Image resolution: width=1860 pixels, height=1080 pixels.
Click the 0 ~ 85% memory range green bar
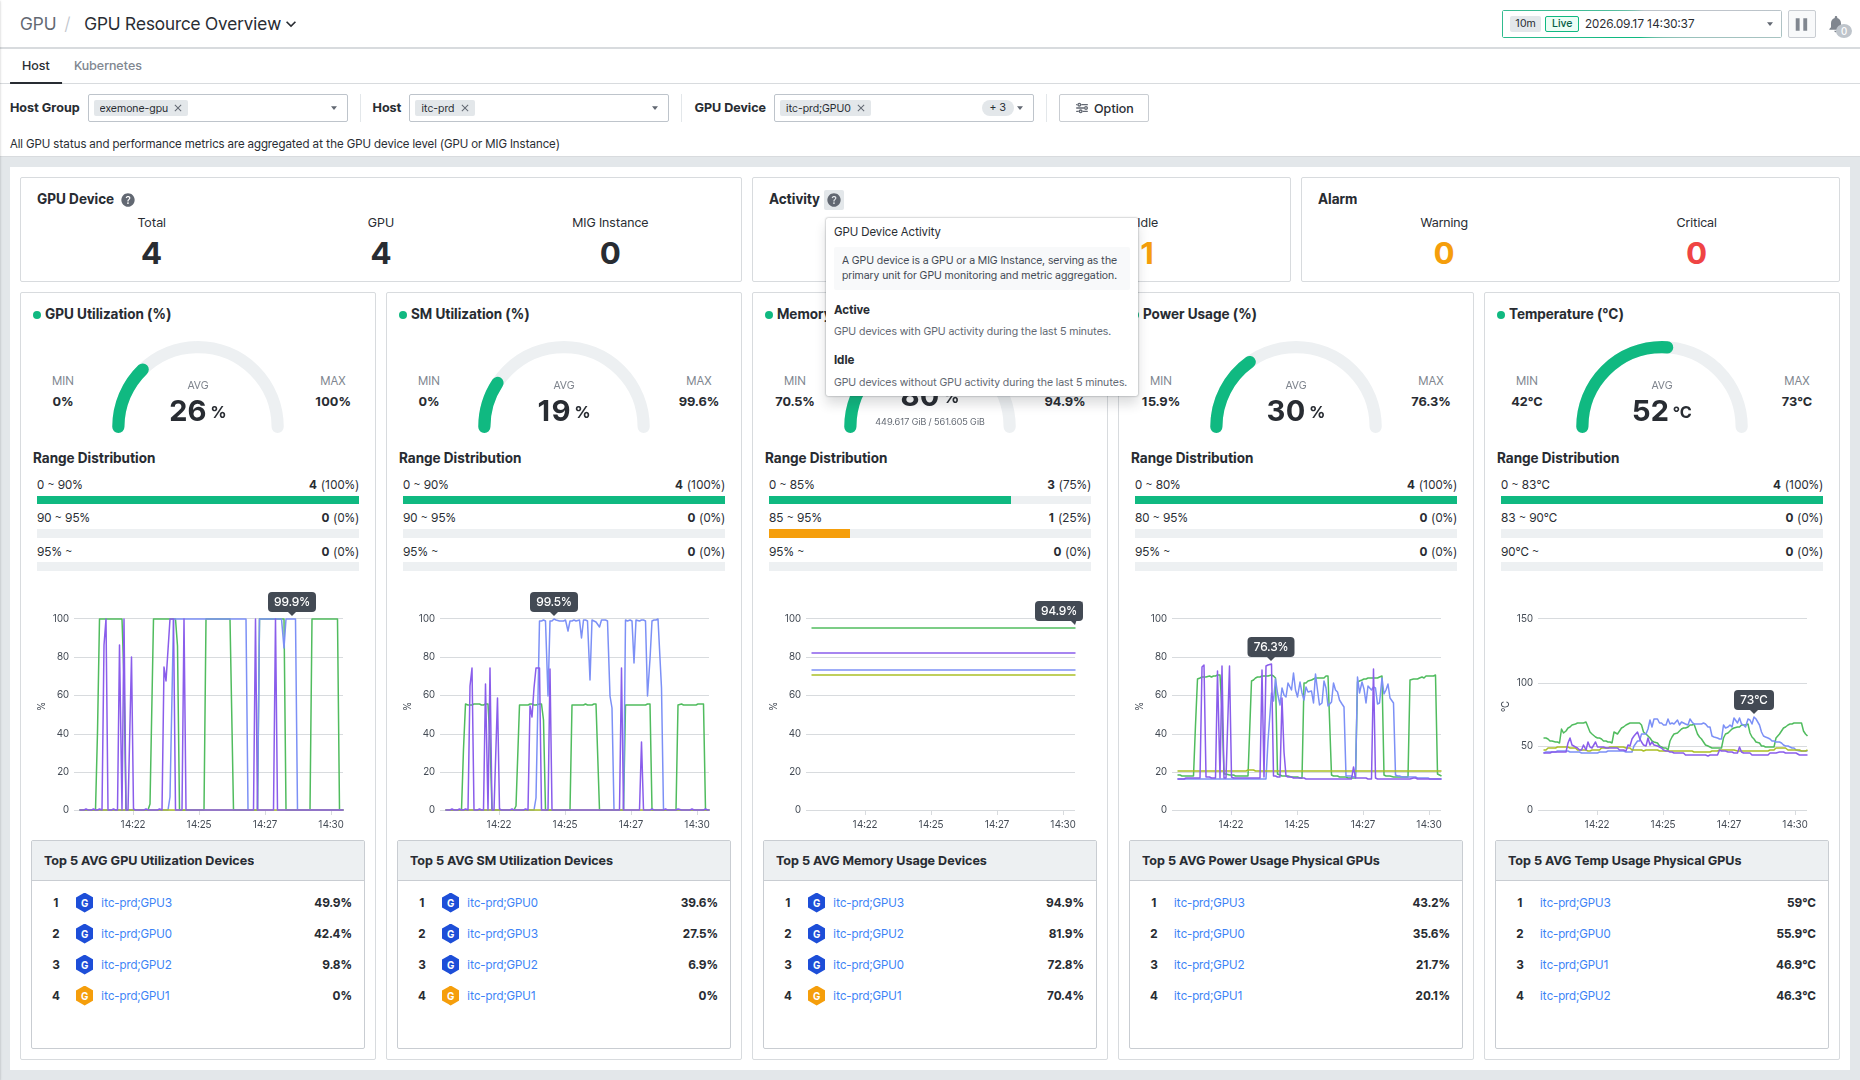click(890, 500)
